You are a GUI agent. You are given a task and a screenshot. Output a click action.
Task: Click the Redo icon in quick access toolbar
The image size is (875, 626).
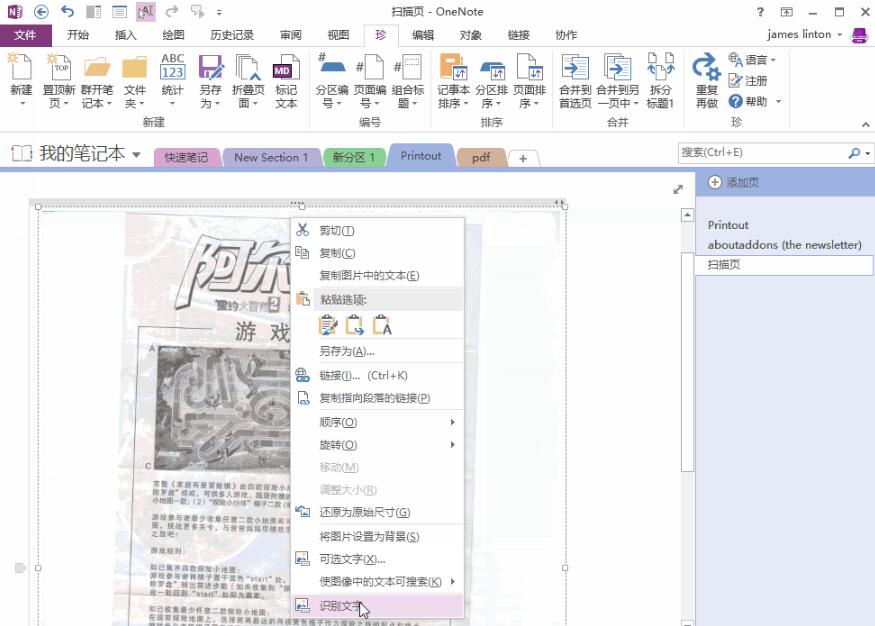tap(172, 12)
